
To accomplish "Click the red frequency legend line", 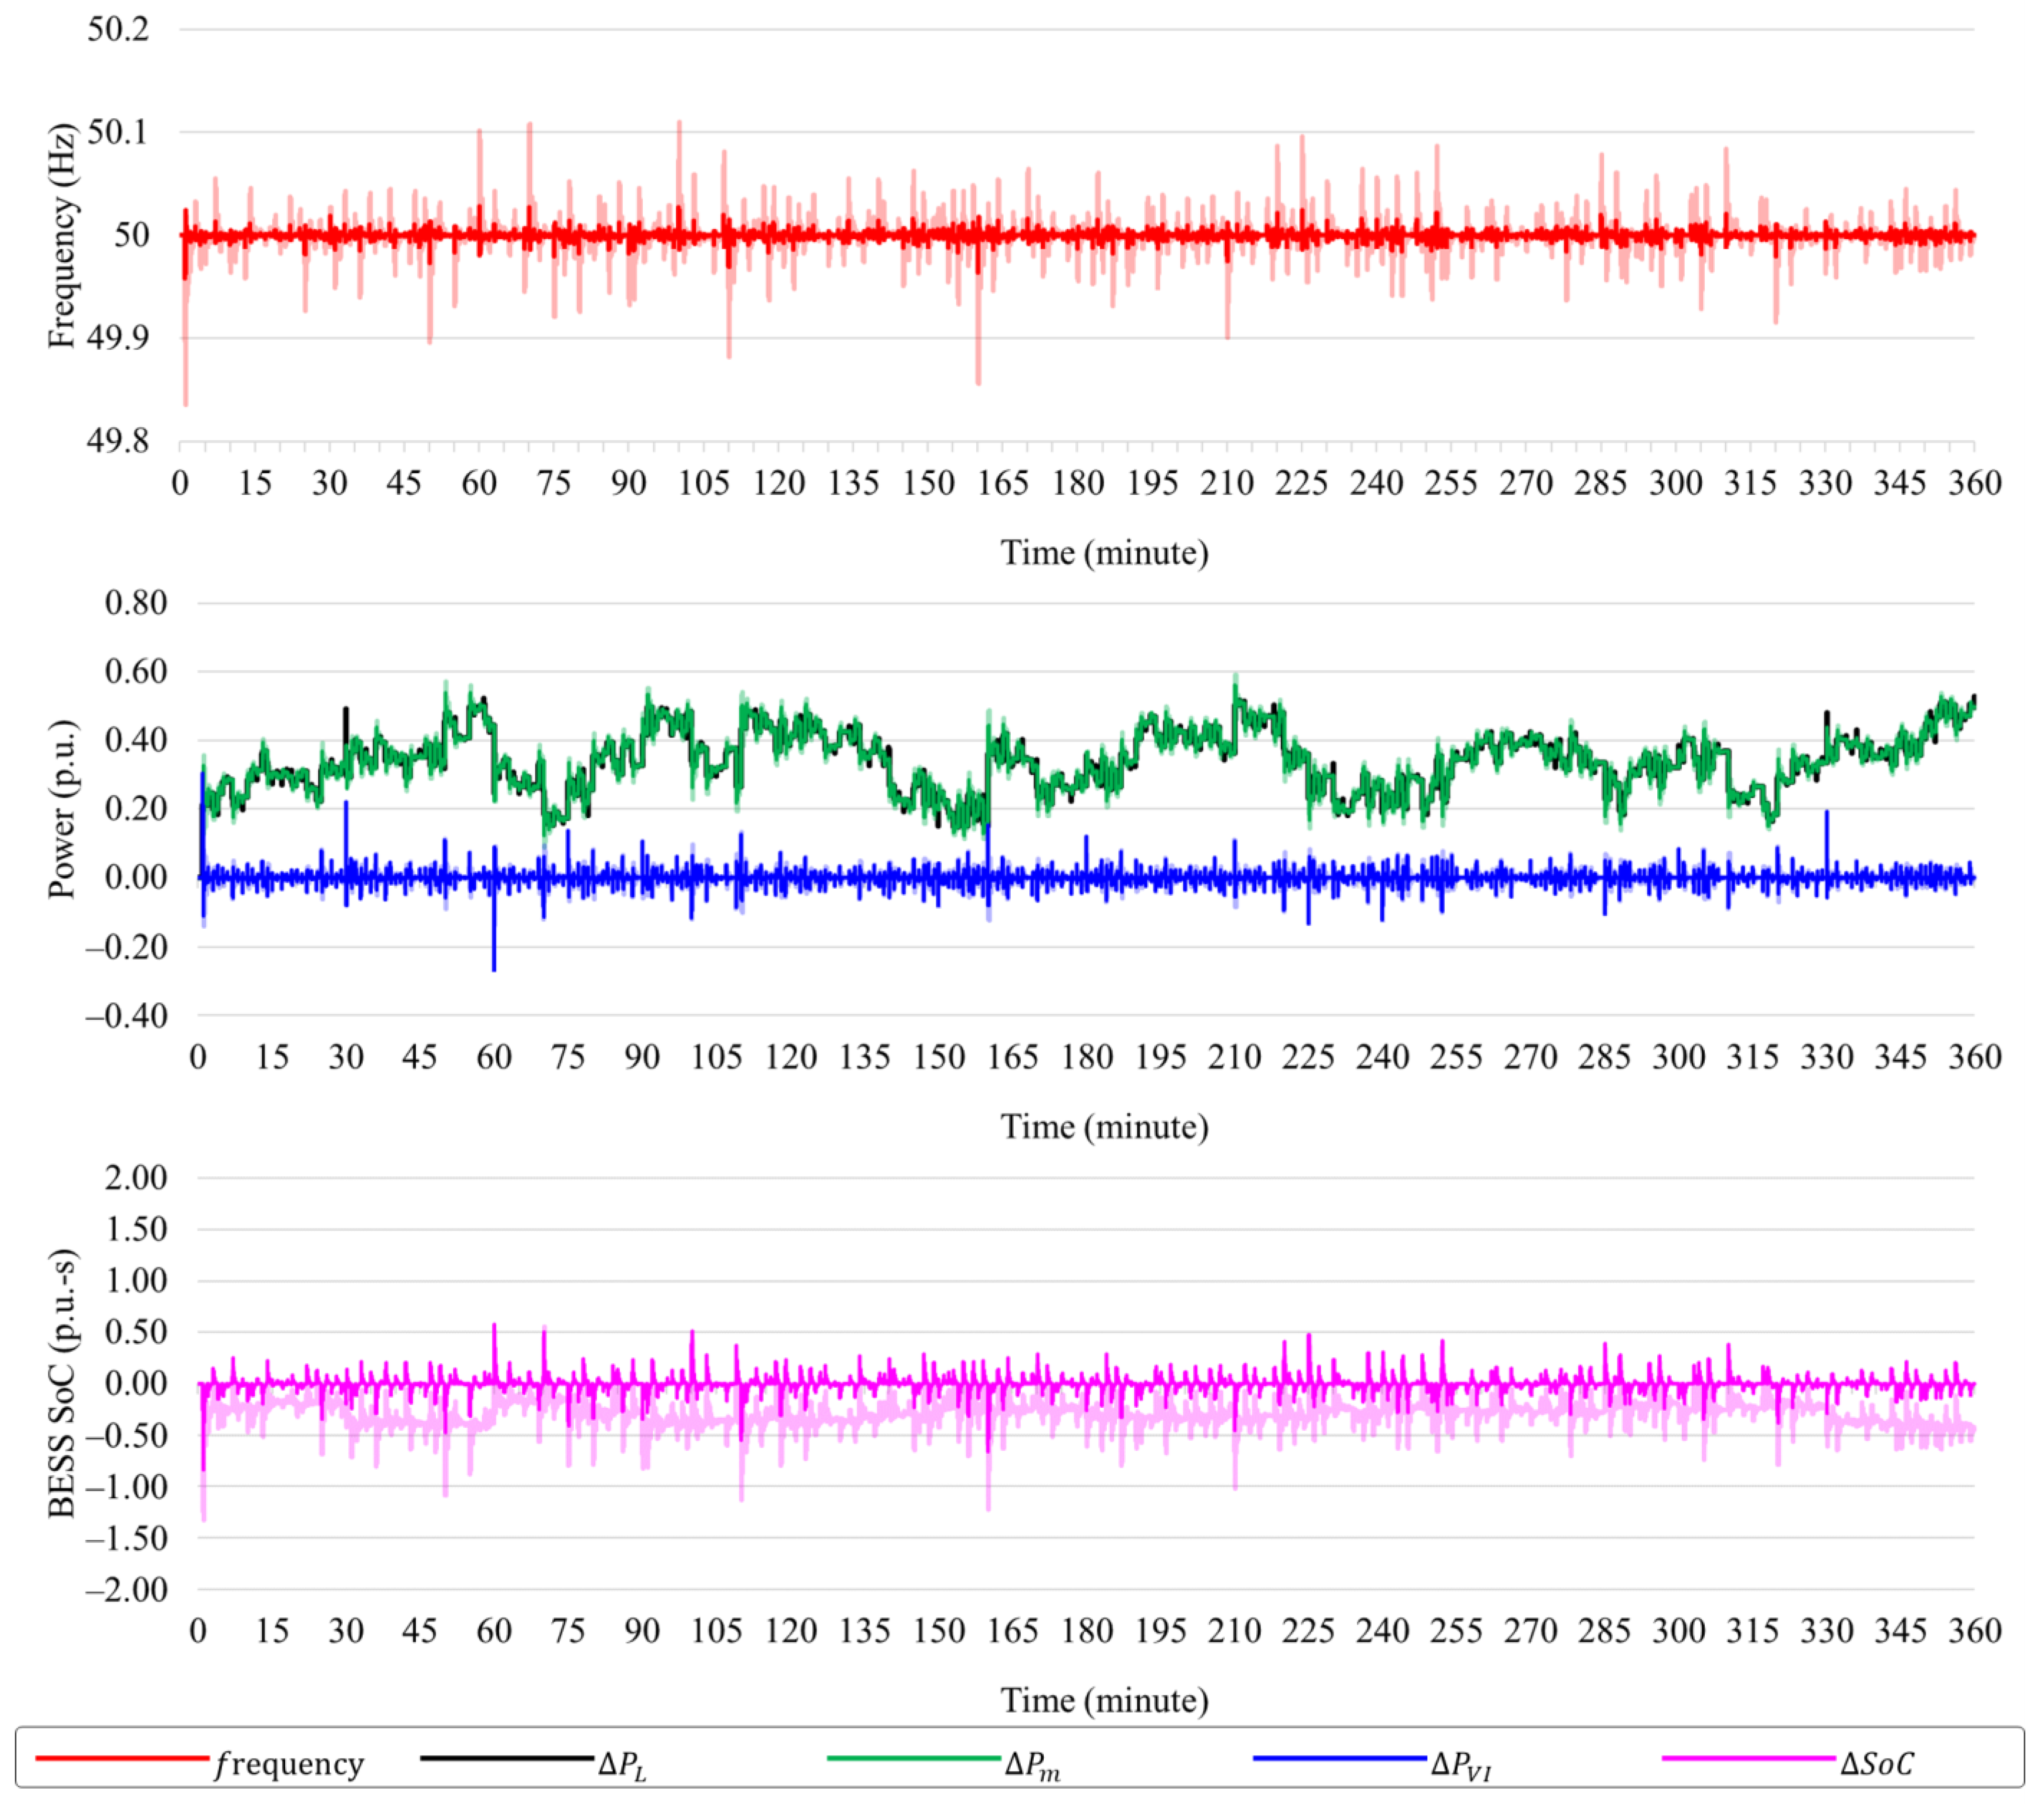I will point(122,1758).
